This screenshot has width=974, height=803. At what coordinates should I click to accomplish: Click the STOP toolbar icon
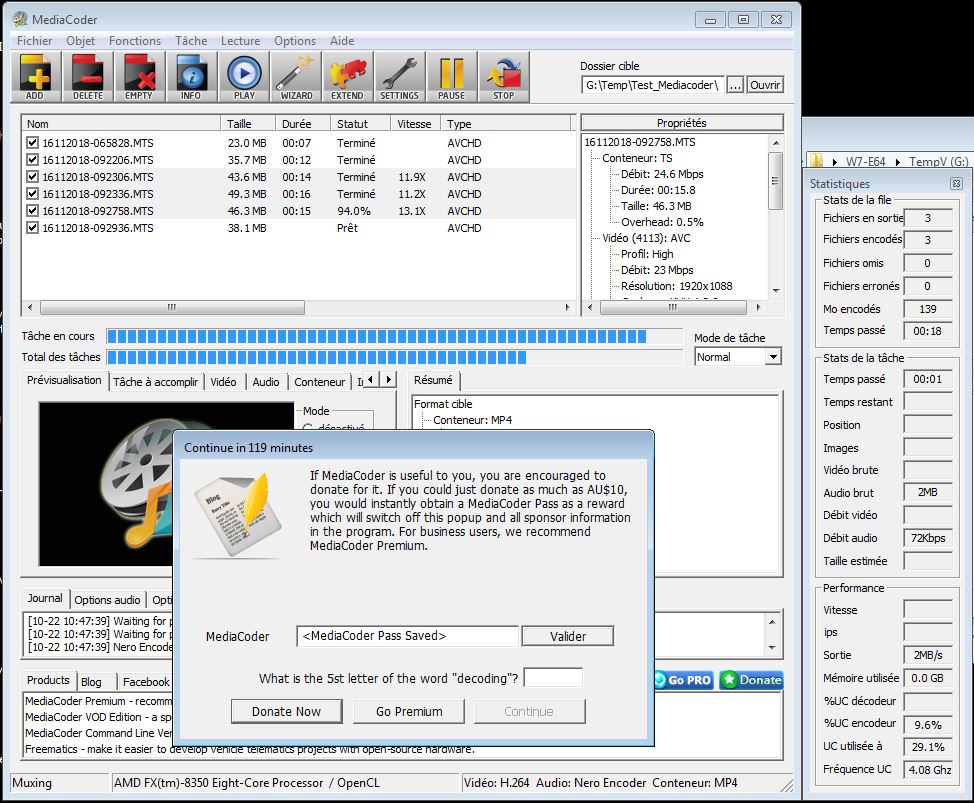(504, 77)
